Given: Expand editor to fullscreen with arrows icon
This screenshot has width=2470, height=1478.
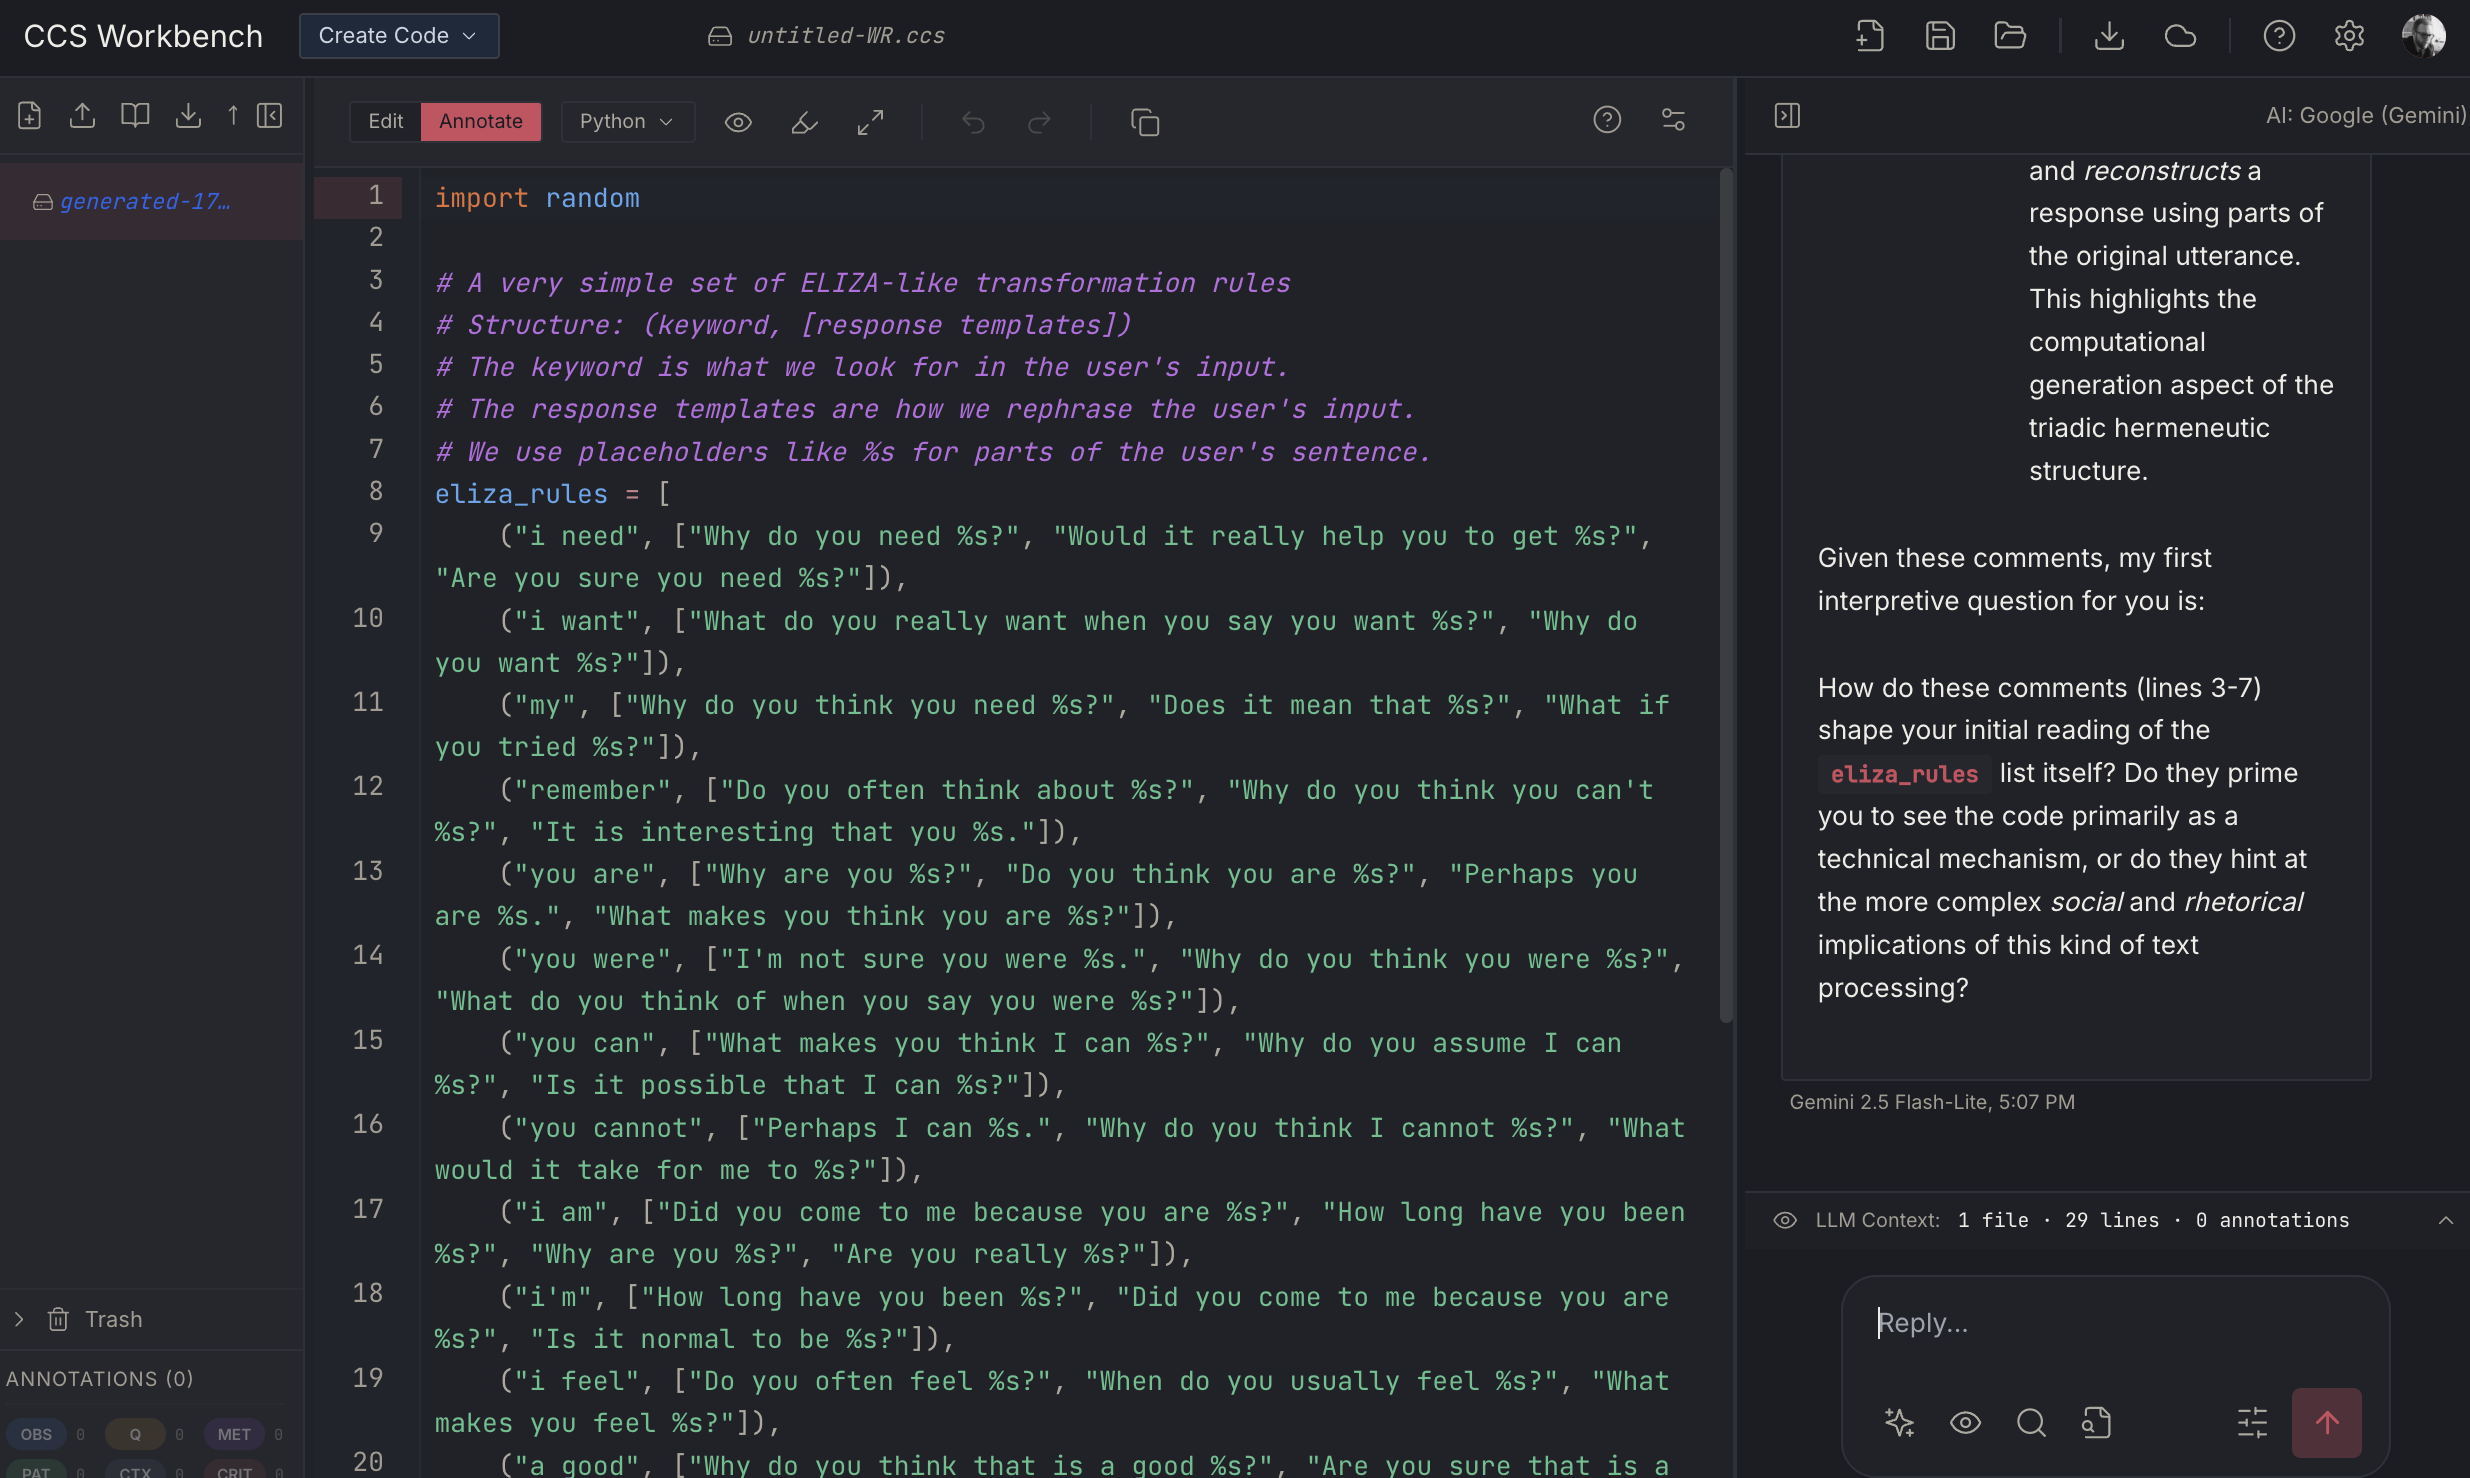Looking at the screenshot, I should [870, 122].
